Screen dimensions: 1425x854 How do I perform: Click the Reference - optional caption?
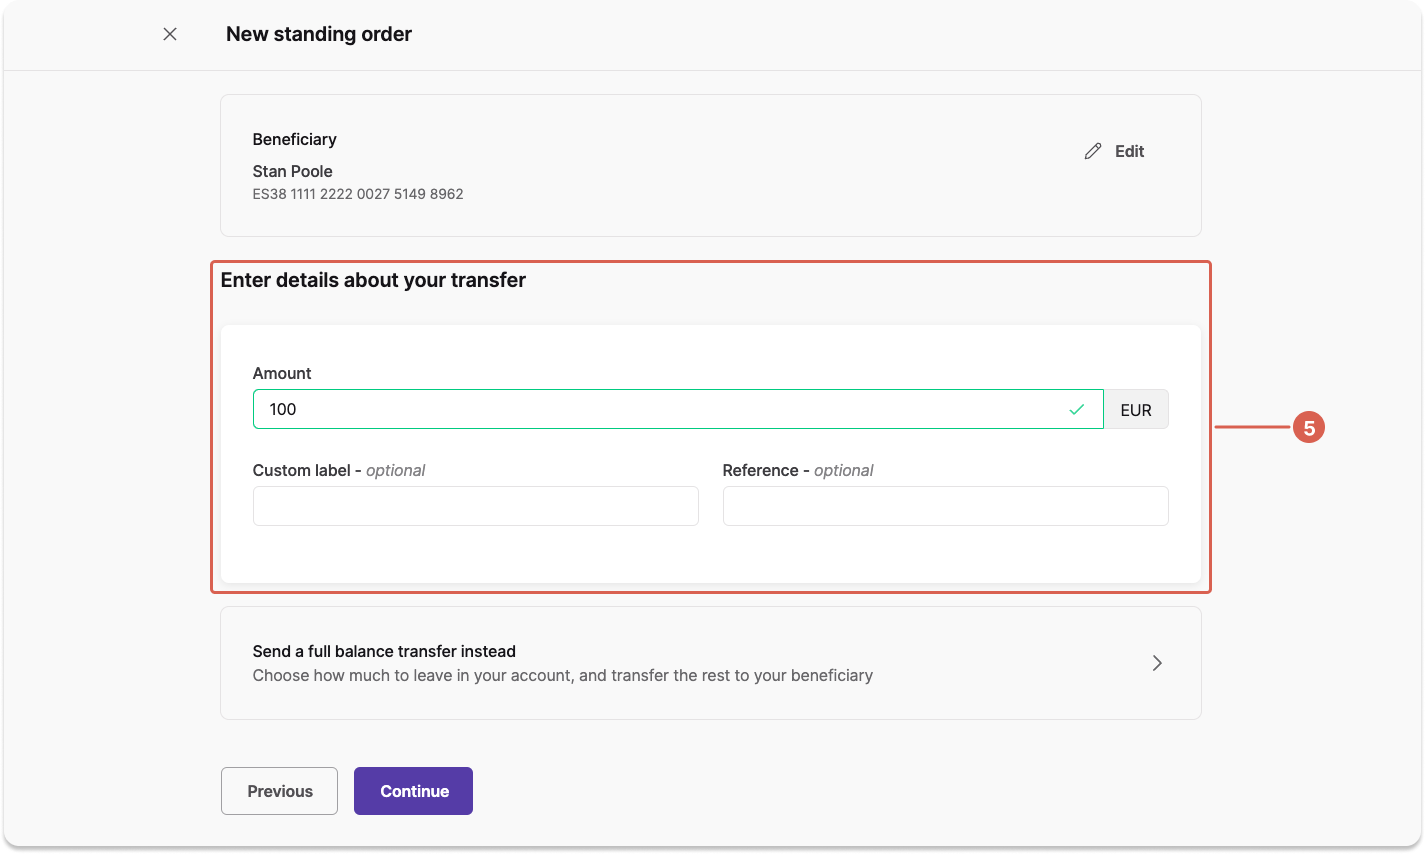click(x=797, y=470)
